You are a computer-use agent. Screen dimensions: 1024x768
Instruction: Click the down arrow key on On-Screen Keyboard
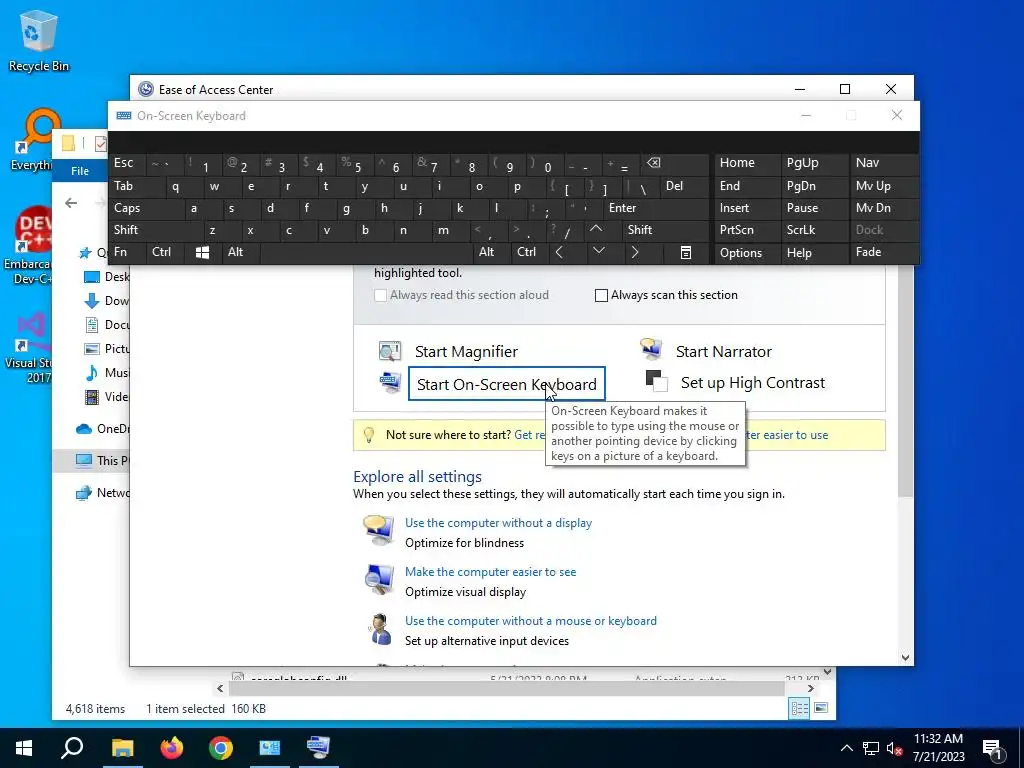point(599,252)
